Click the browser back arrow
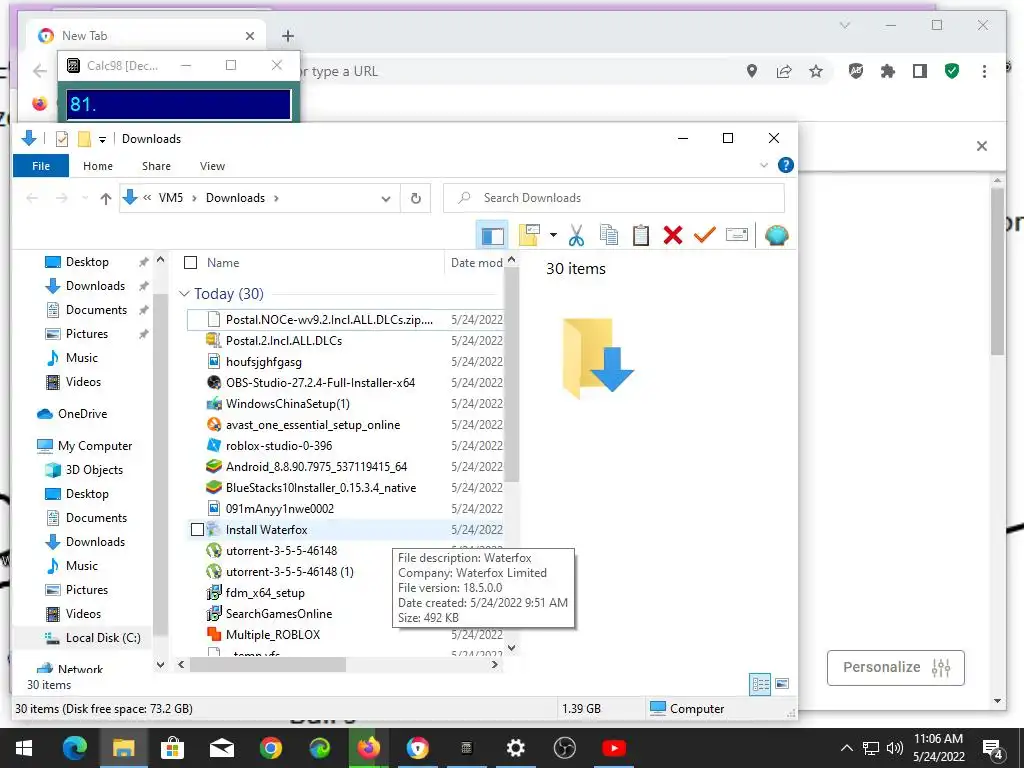Screen dimensions: 1024x768 tap(40, 71)
